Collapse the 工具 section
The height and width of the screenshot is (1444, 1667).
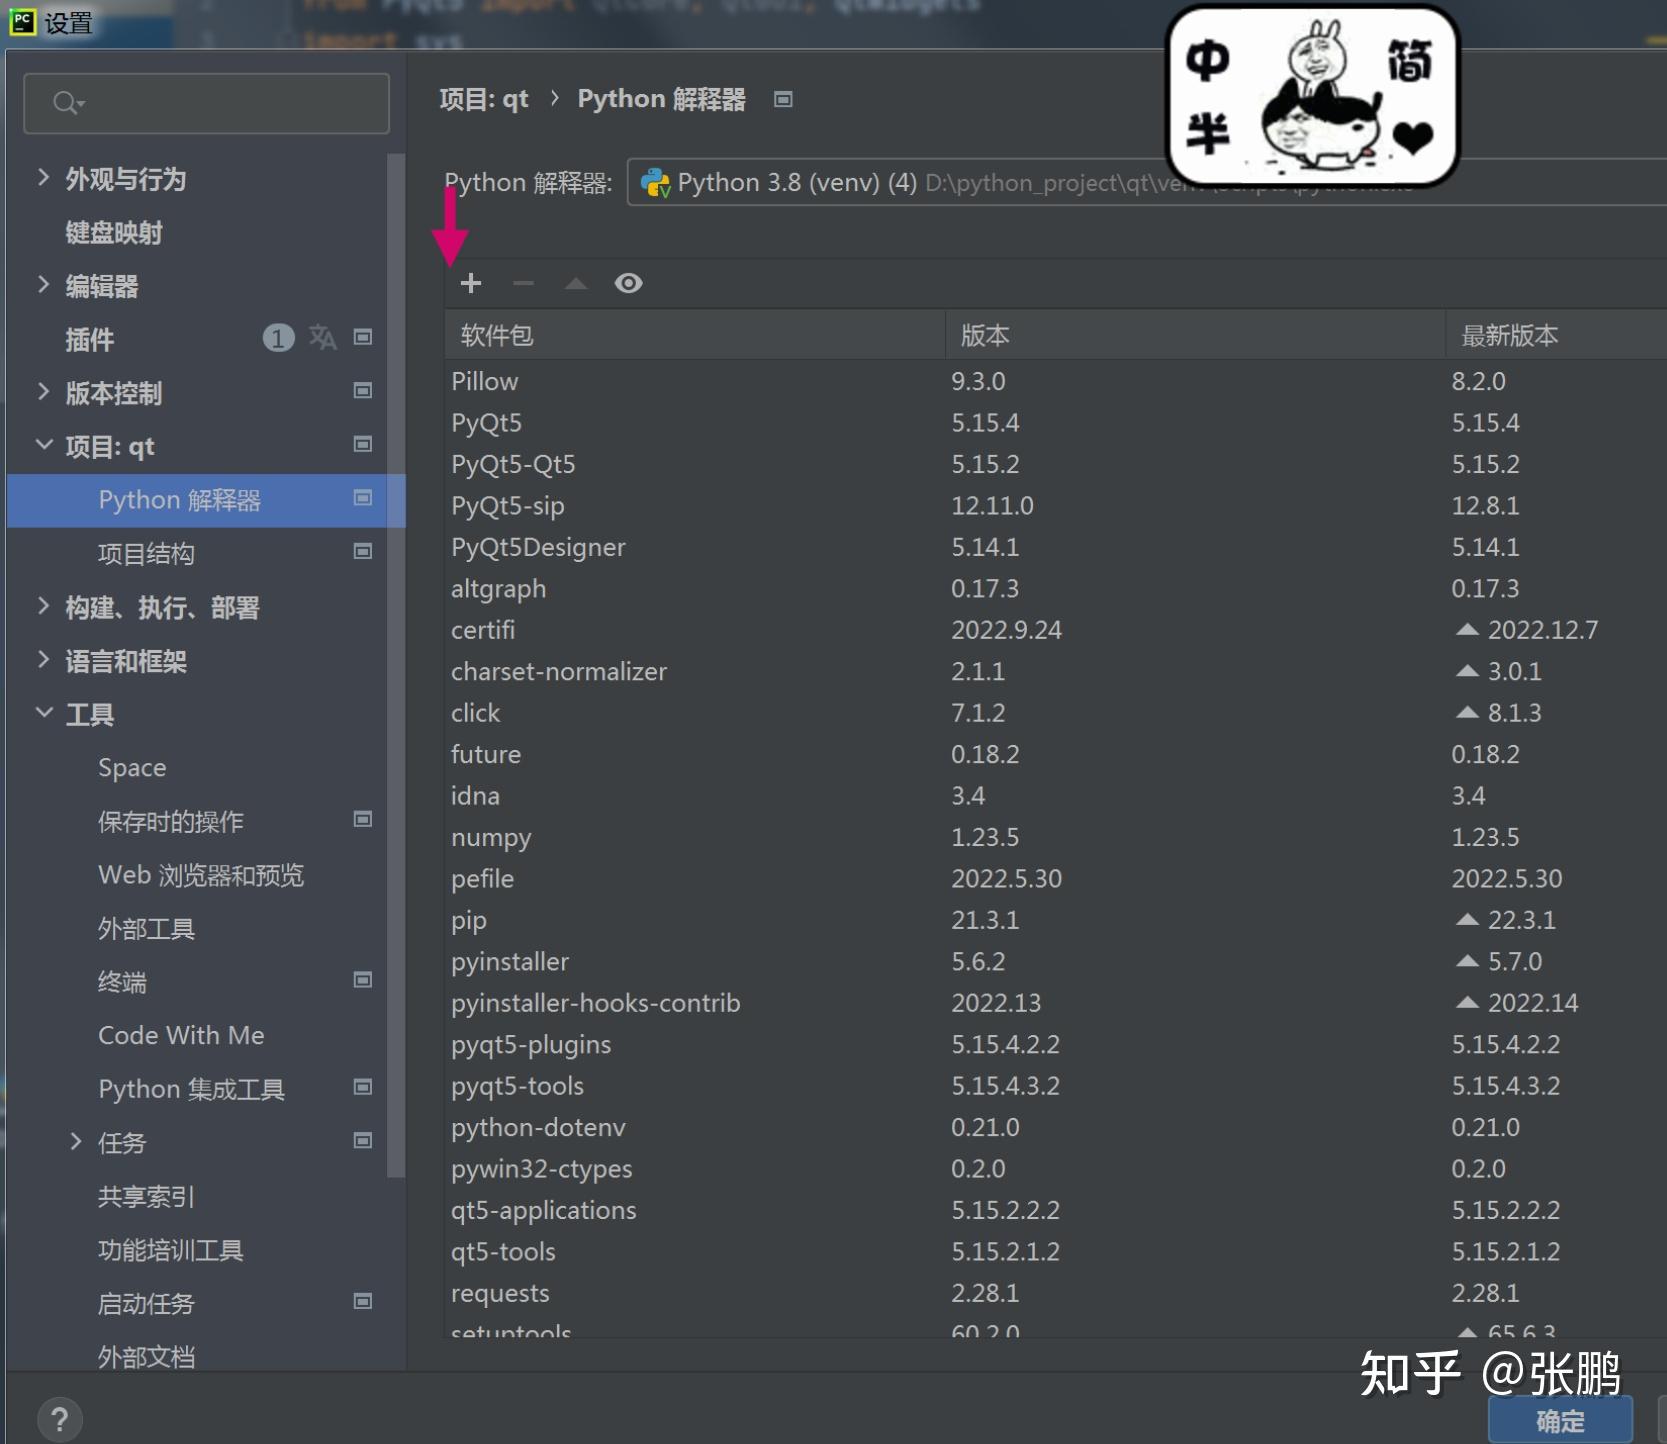tap(43, 712)
